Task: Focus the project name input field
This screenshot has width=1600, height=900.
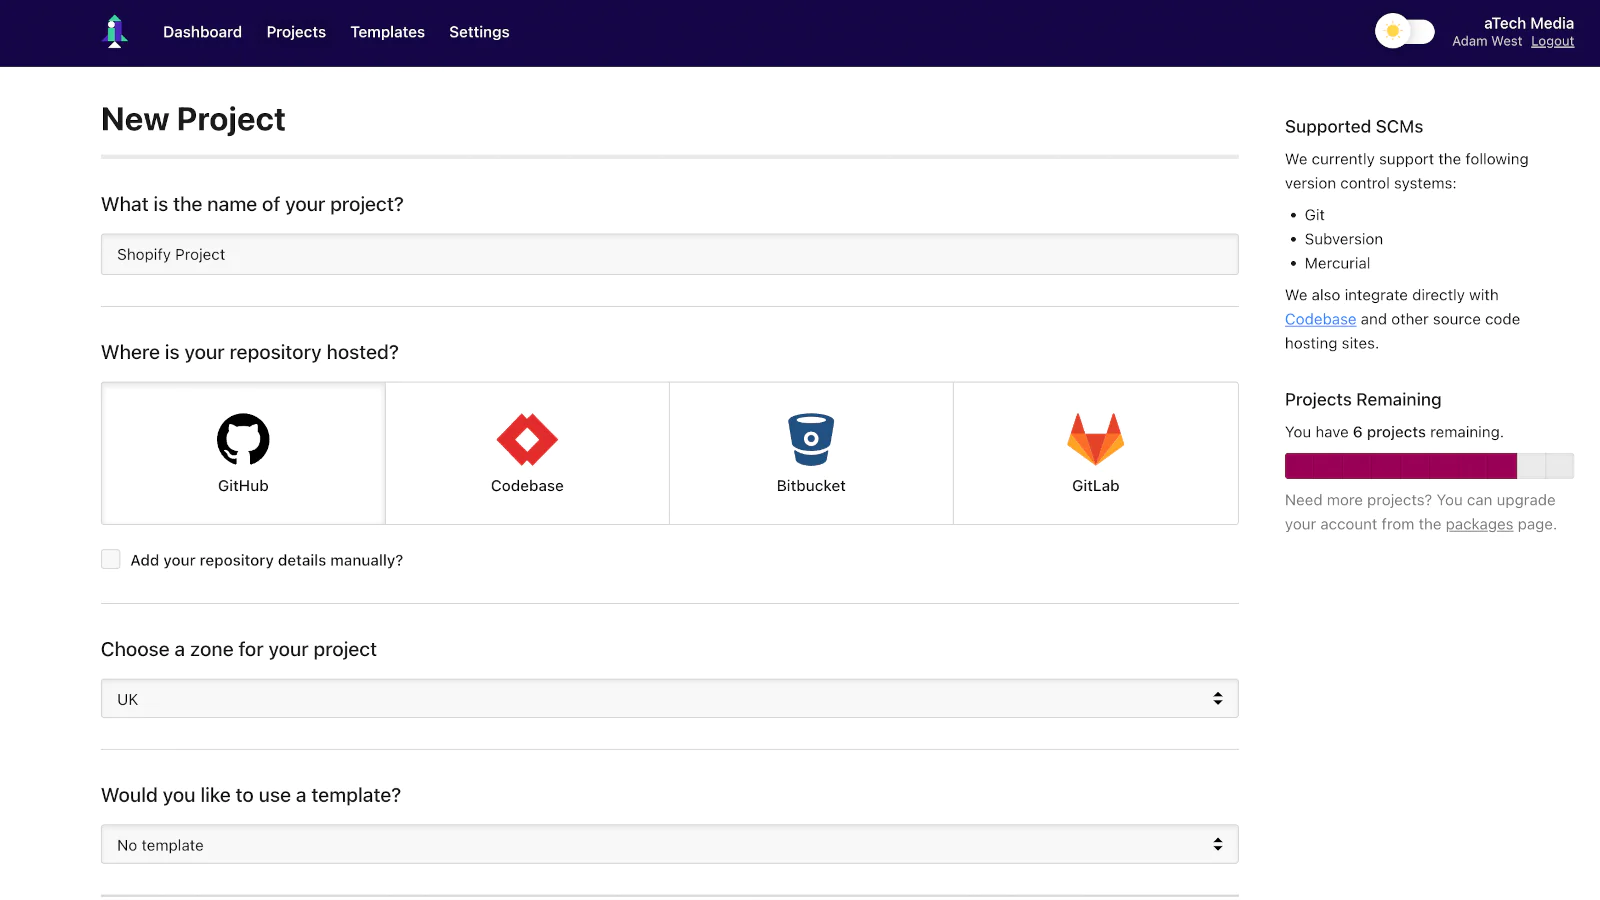Action: [670, 254]
